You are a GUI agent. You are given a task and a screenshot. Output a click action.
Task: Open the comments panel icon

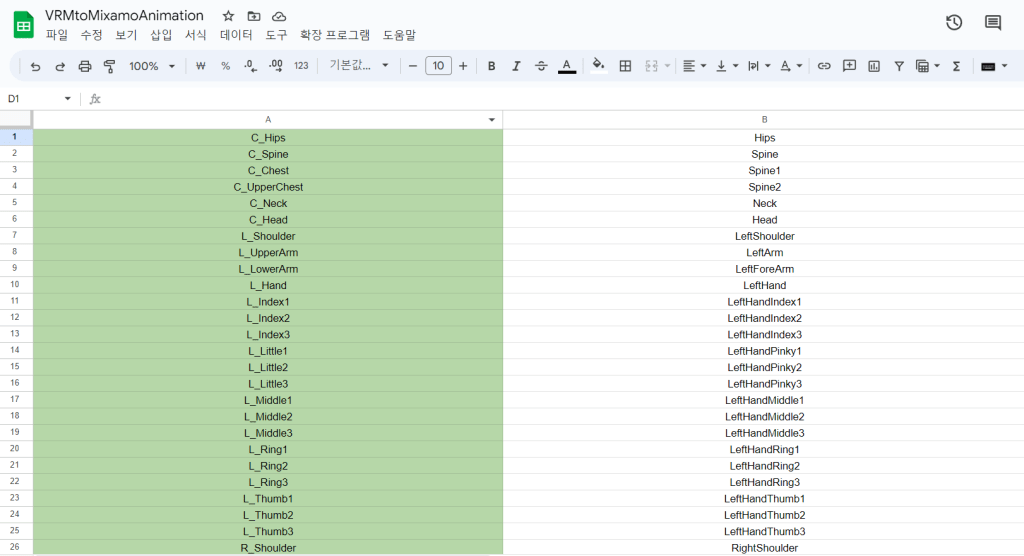pyautogui.click(x=992, y=22)
